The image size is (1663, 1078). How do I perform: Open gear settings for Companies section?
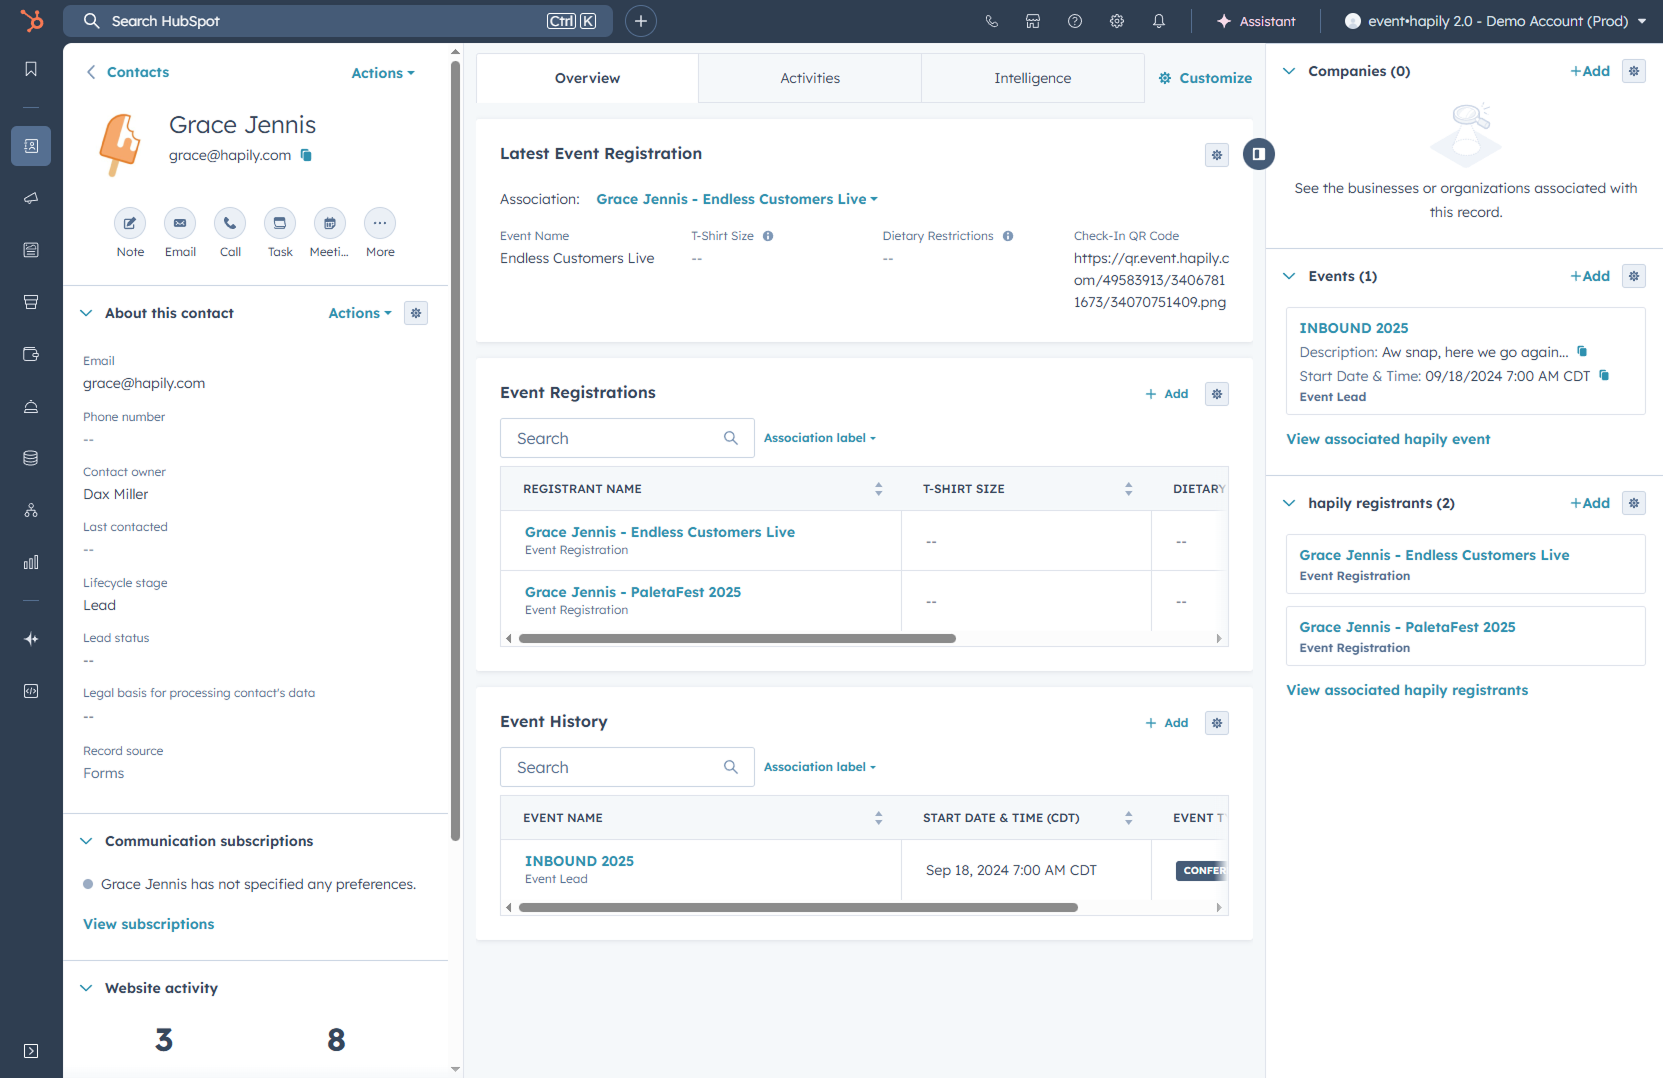(x=1634, y=71)
